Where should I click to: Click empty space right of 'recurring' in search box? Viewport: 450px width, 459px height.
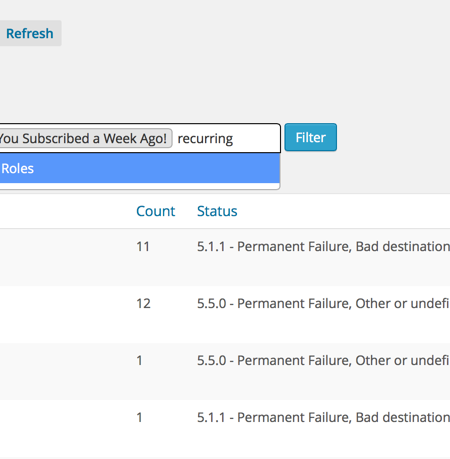(x=256, y=138)
